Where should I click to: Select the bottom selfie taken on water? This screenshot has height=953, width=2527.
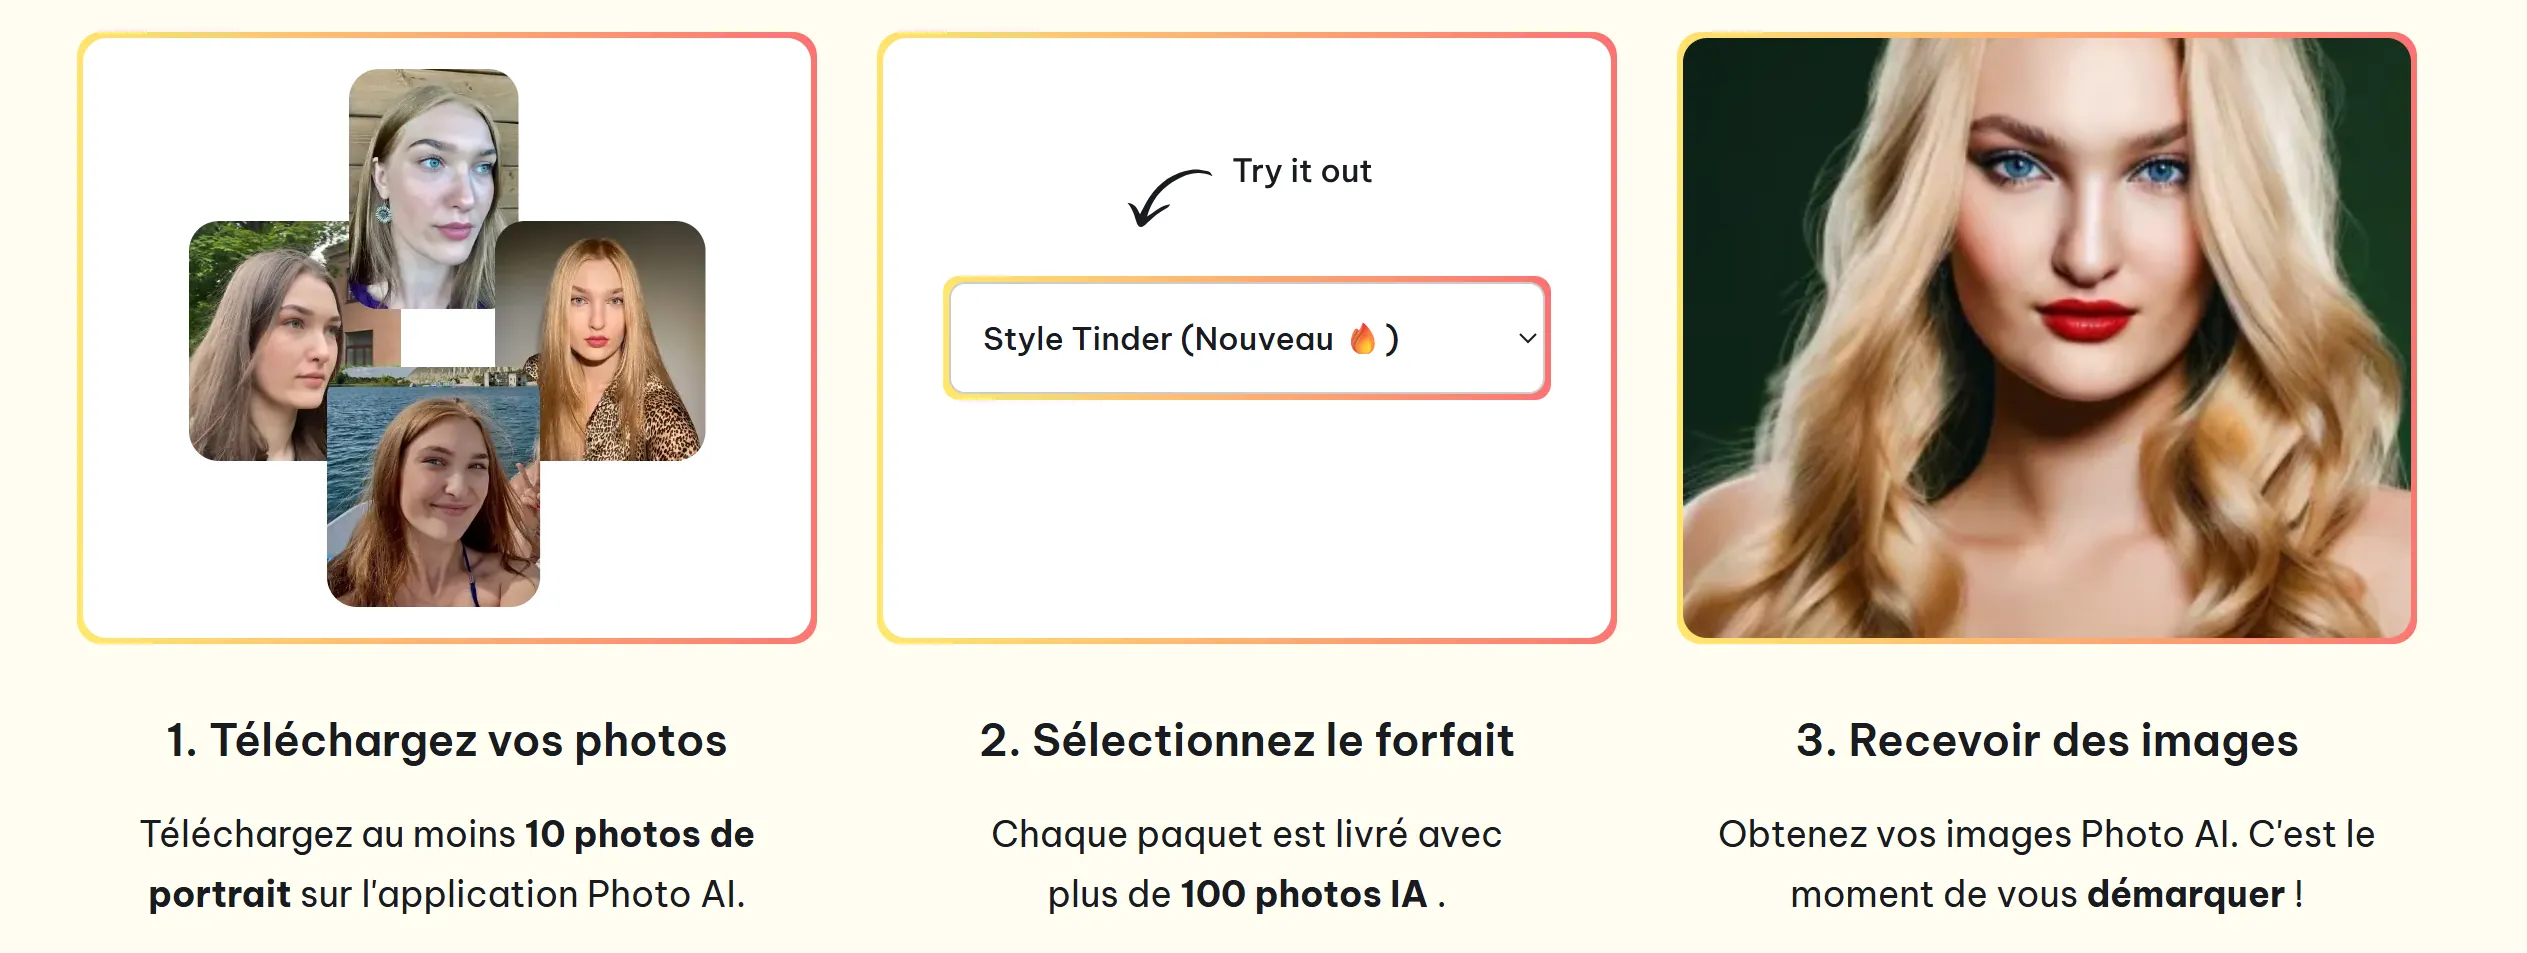432,500
